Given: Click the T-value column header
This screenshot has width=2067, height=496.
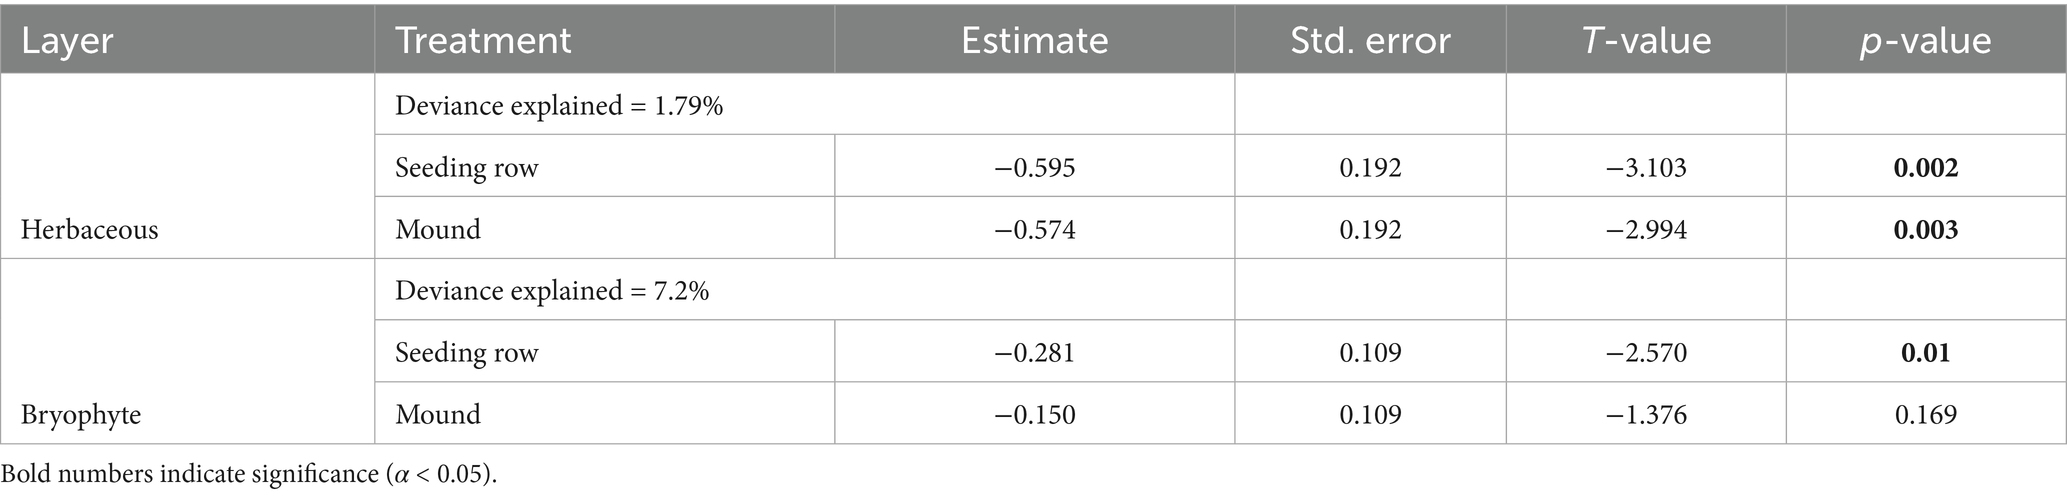Looking at the screenshot, I should [x=1646, y=40].
